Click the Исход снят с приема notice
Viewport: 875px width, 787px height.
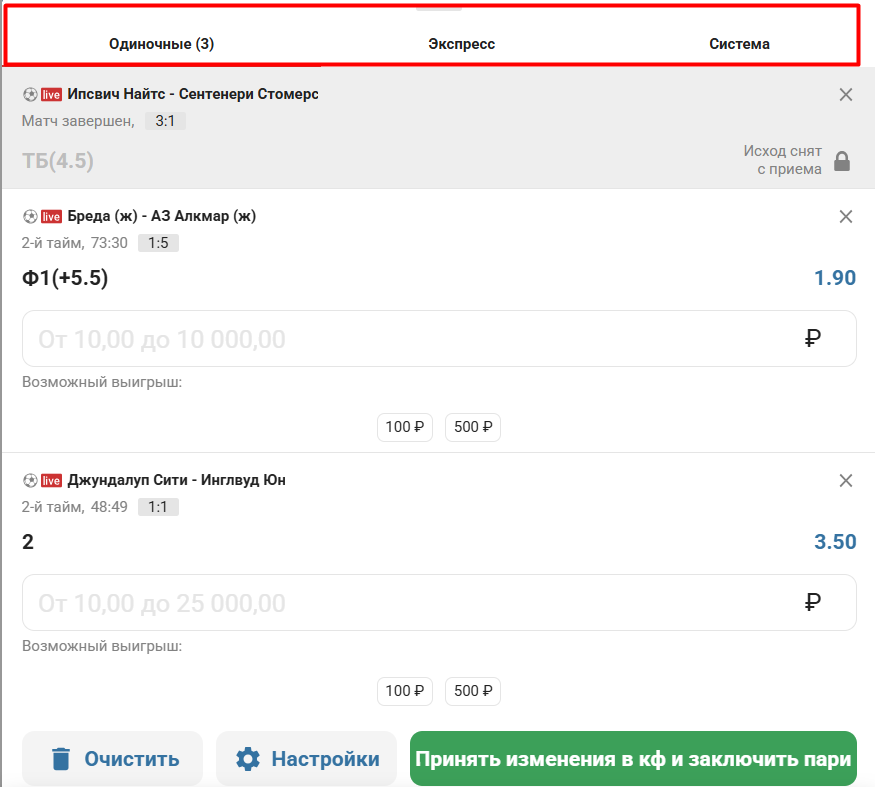point(782,160)
